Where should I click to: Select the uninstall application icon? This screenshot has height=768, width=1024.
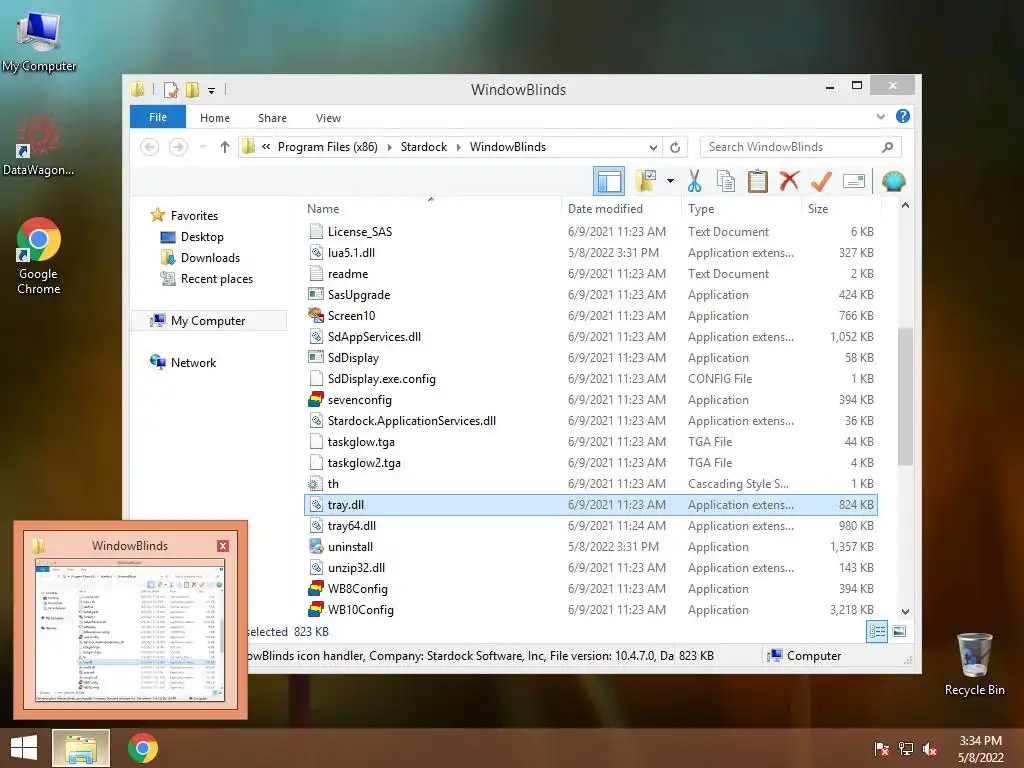[x=316, y=547]
